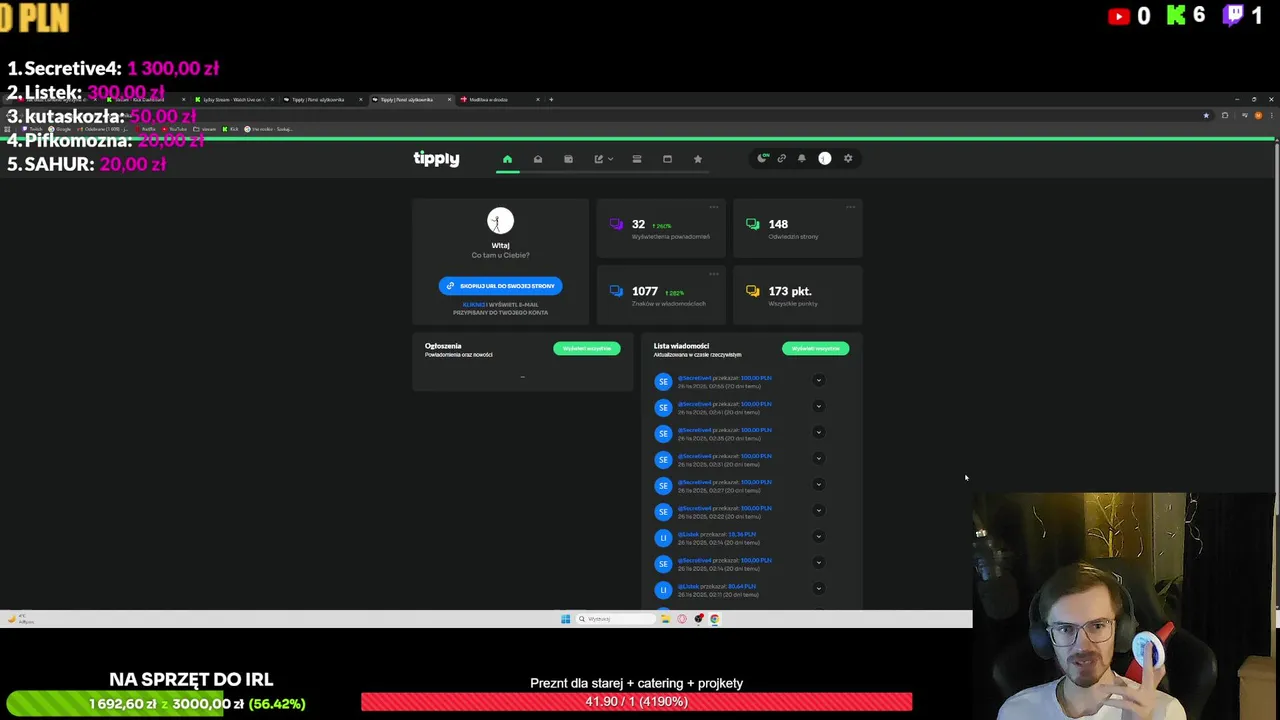The image size is (1280, 720).
Task: Click the purple chat icon beside 32
Action: pyautogui.click(x=616, y=224)
